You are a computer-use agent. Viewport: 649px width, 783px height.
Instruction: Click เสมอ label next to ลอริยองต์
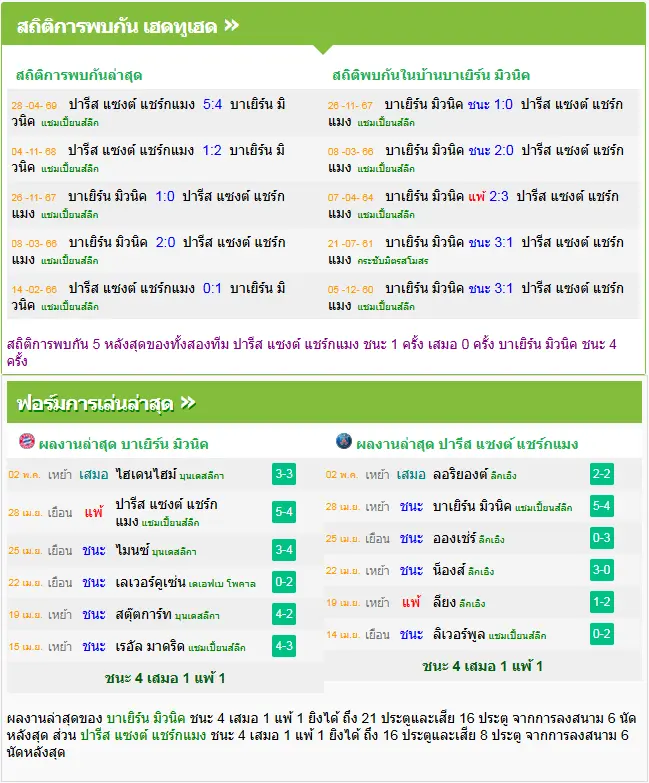pos(411,474)
